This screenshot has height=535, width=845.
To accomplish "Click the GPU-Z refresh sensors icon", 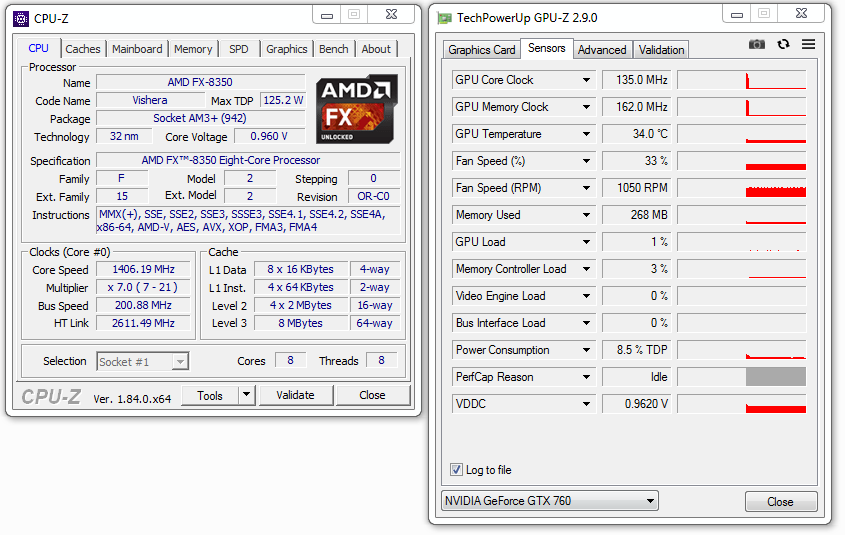I will 783,44.
